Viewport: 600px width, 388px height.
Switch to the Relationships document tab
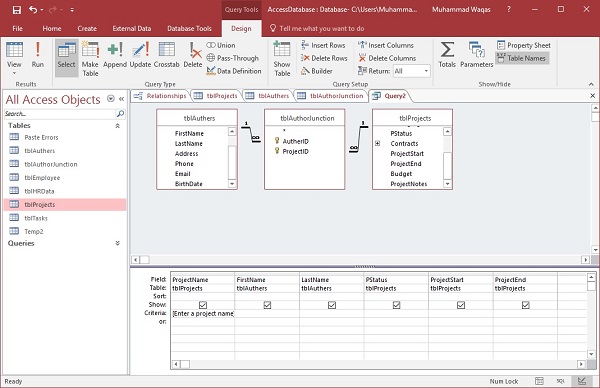(160, 96)
